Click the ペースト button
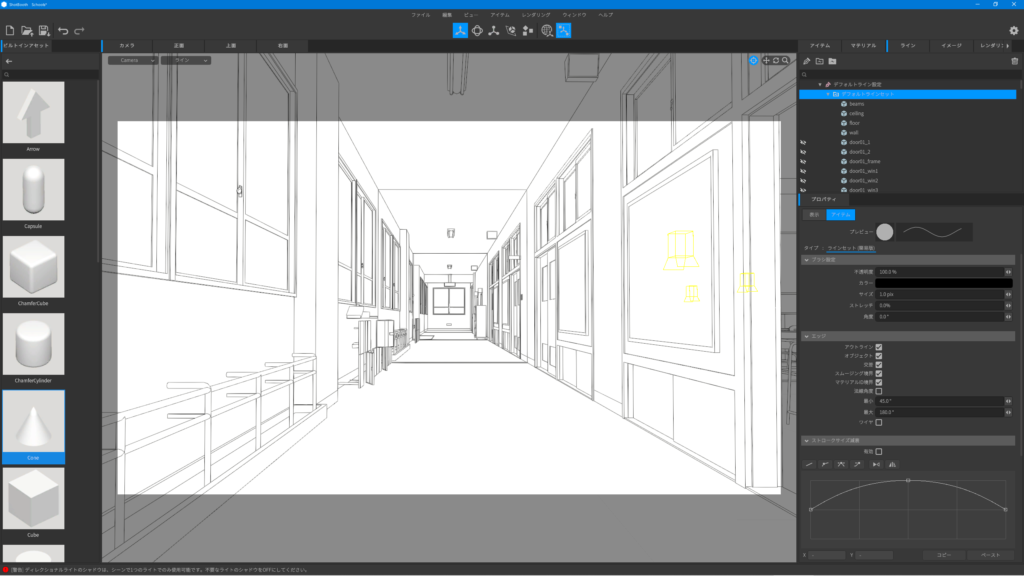 coord(990,555)
